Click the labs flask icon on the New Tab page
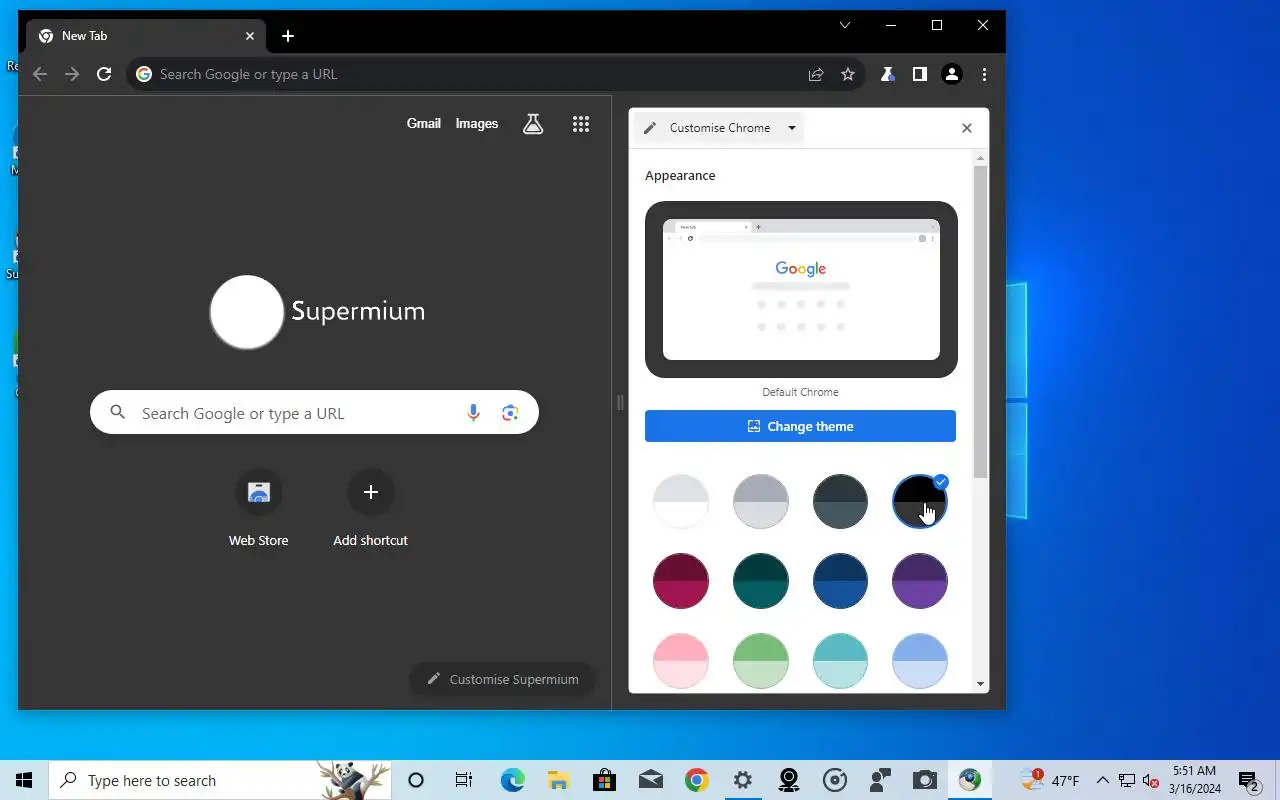 [x=533, y=124]
